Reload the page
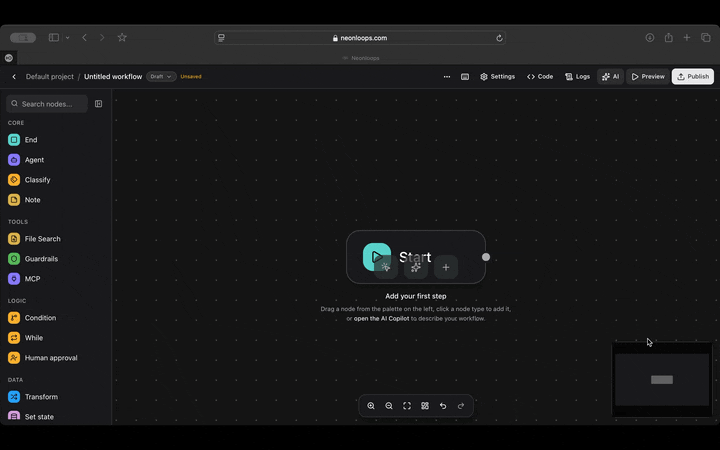This screenshot has height=450, width=720. tap(499, 38)
